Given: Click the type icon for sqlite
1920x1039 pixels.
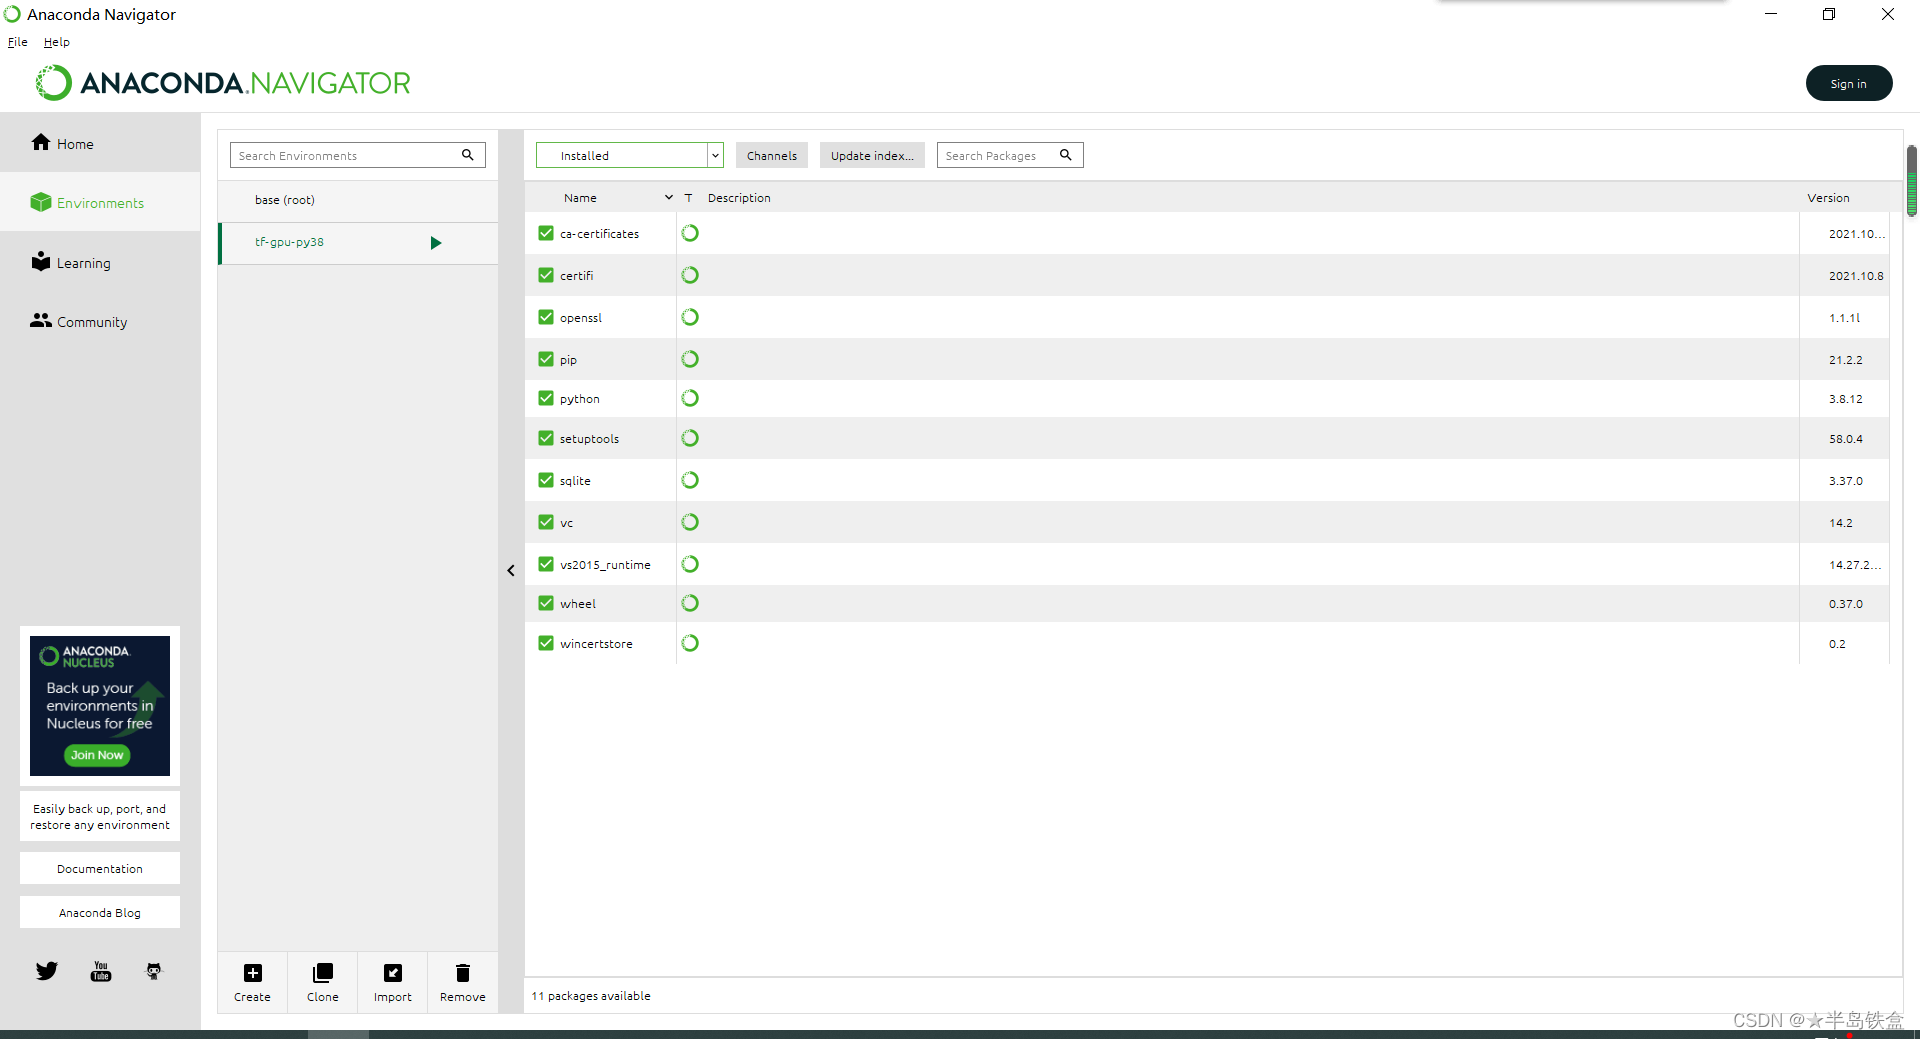Looking at the screenshot, I should click(690, 480).
